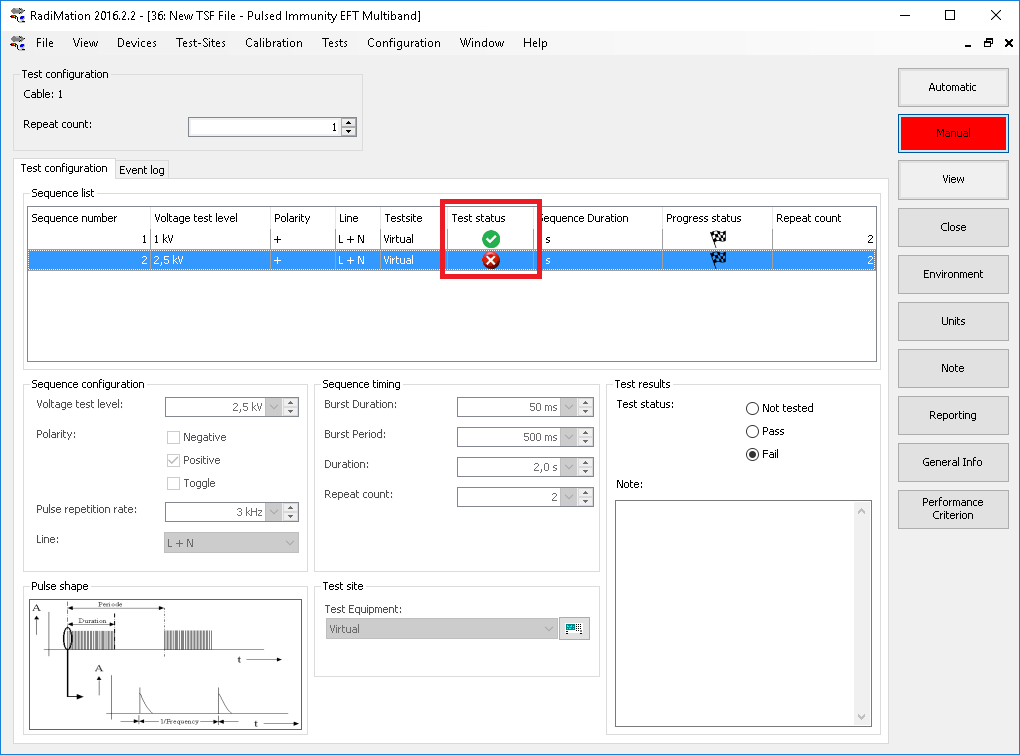Close the inner TSF document window

[x=1008, y=43]
